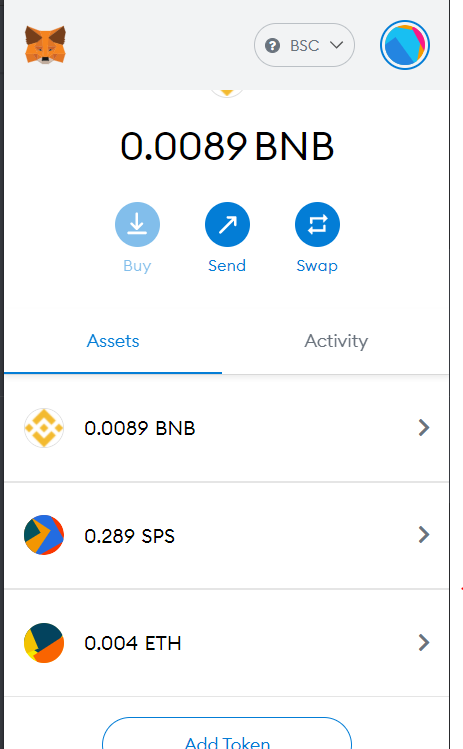Click the Send text label
This screenshot has width=463, height=749.
227,266
